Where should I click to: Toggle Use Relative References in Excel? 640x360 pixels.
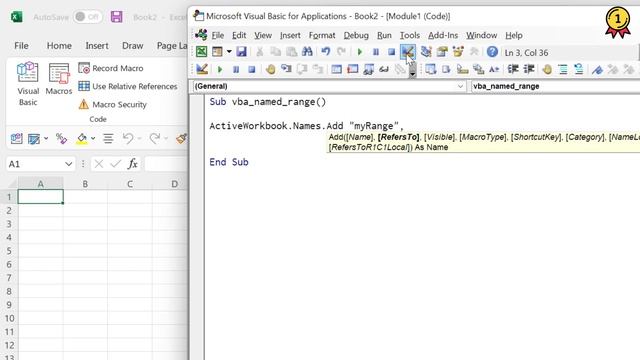click(x=128, y=86)
